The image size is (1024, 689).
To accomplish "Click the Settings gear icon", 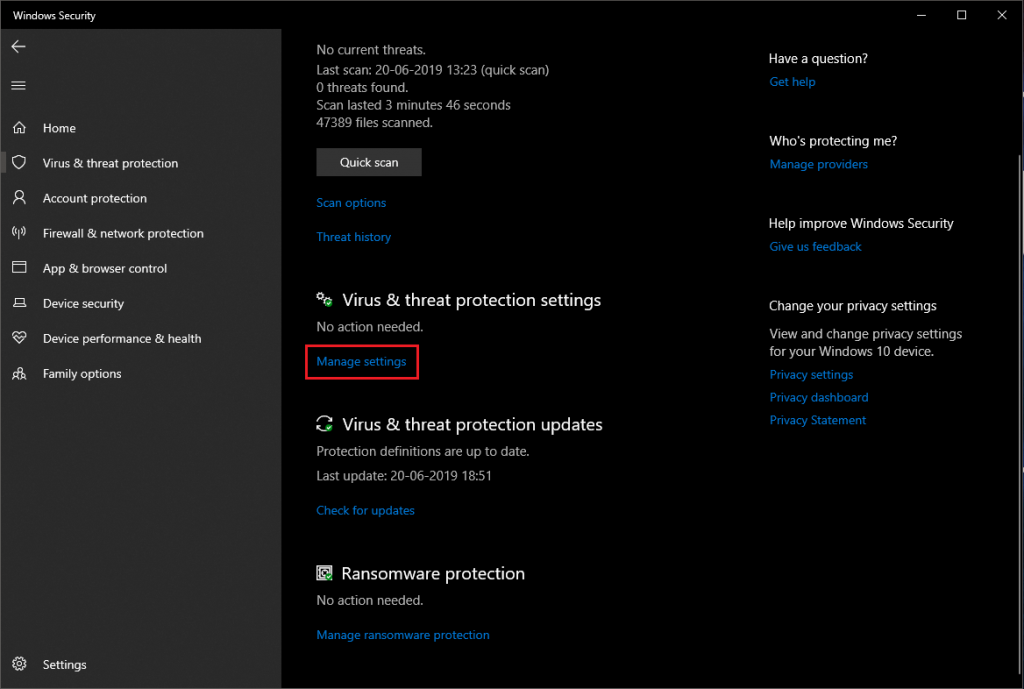I will [x=20, y=664].
